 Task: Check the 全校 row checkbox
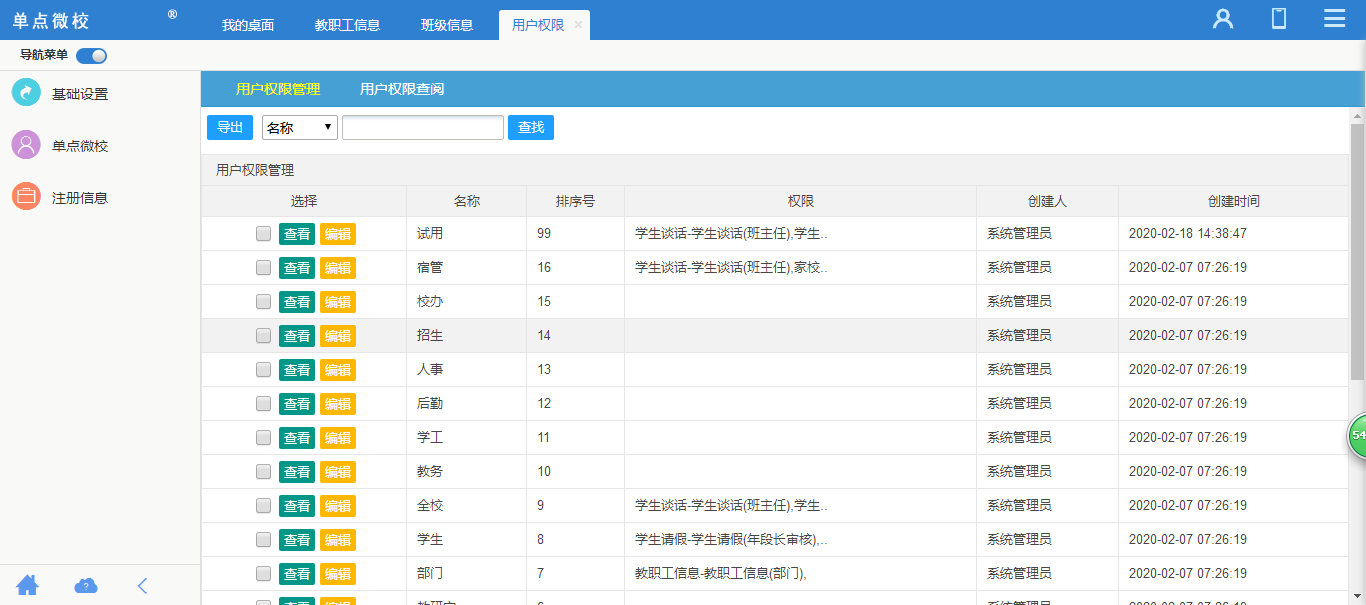tap(263, 506)
